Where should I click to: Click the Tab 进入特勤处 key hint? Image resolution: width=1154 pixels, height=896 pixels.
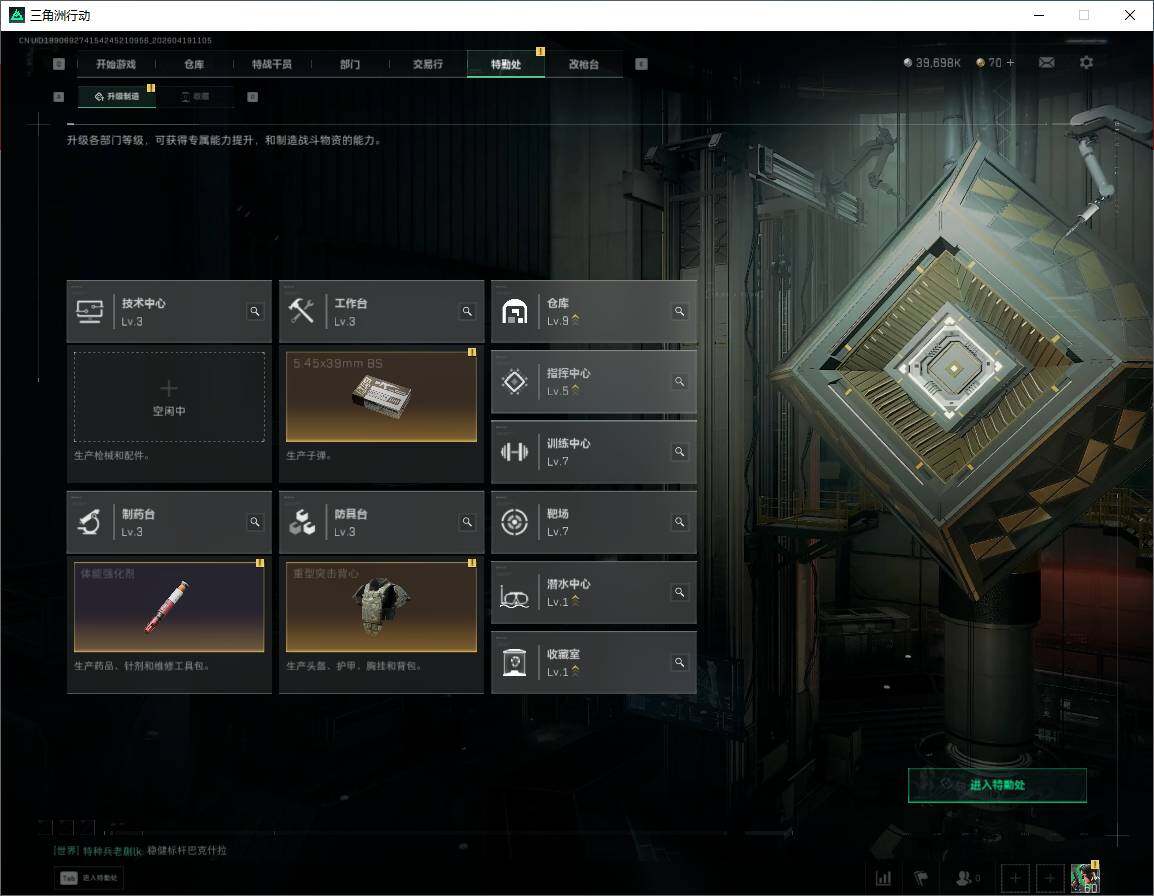click(88, 878)
